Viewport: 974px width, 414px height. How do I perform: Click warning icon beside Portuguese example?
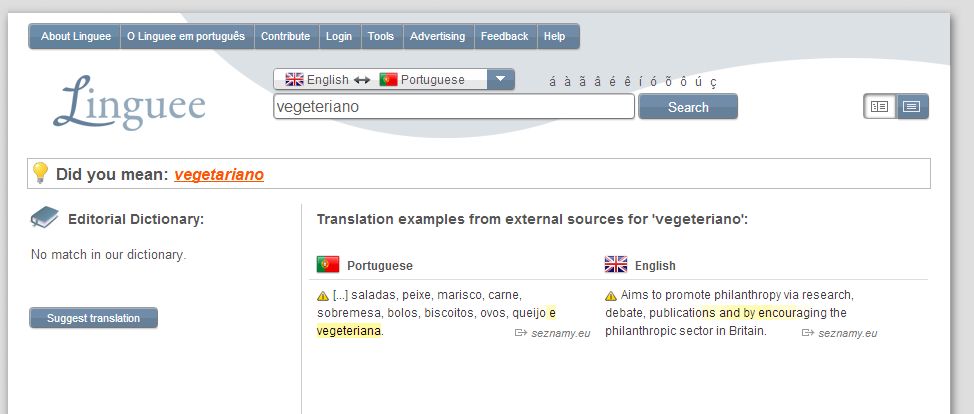322,296
